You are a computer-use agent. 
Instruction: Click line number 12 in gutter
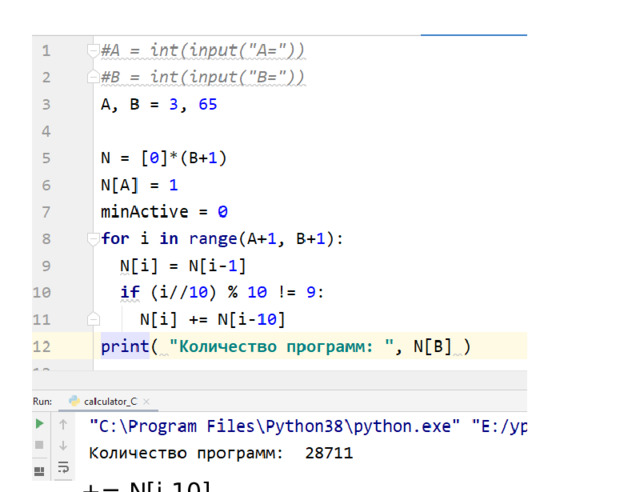click(42, 347)
